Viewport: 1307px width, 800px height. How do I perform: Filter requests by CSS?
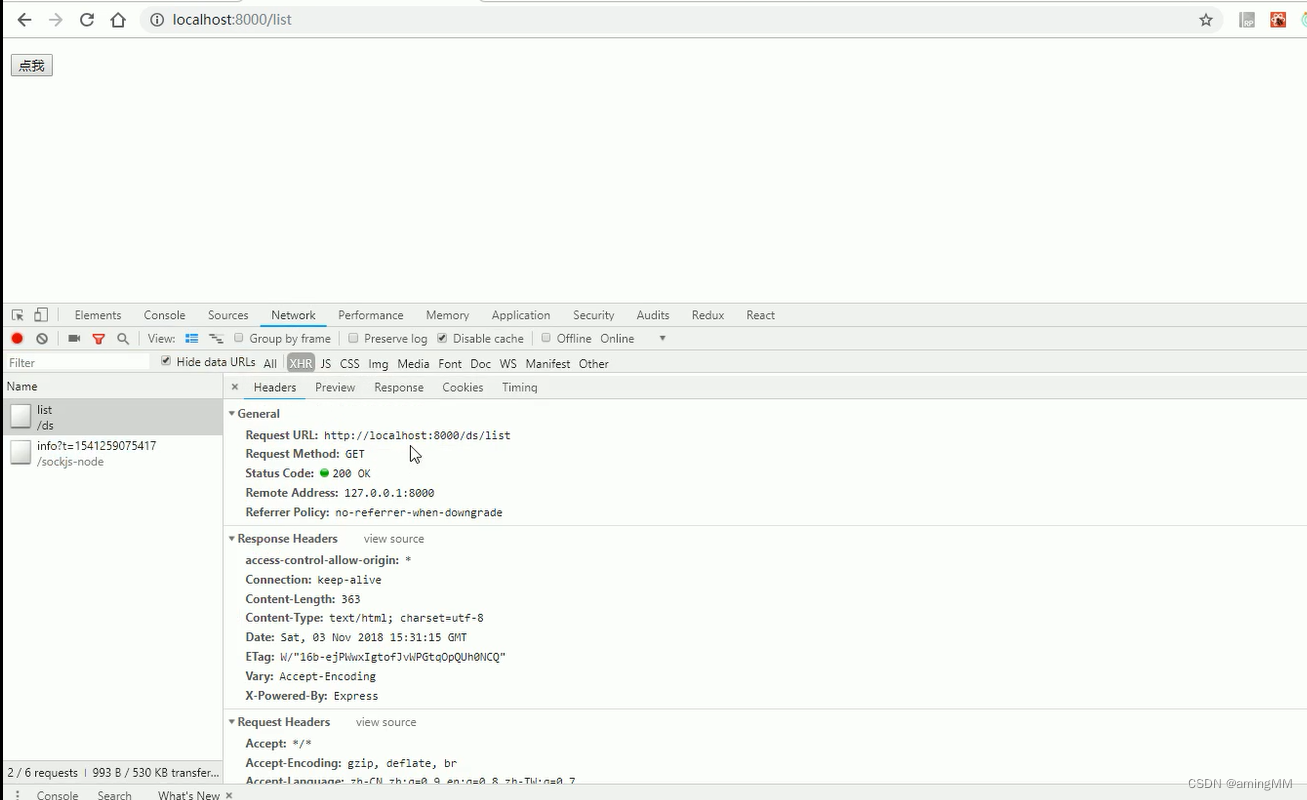pos(350,364)
